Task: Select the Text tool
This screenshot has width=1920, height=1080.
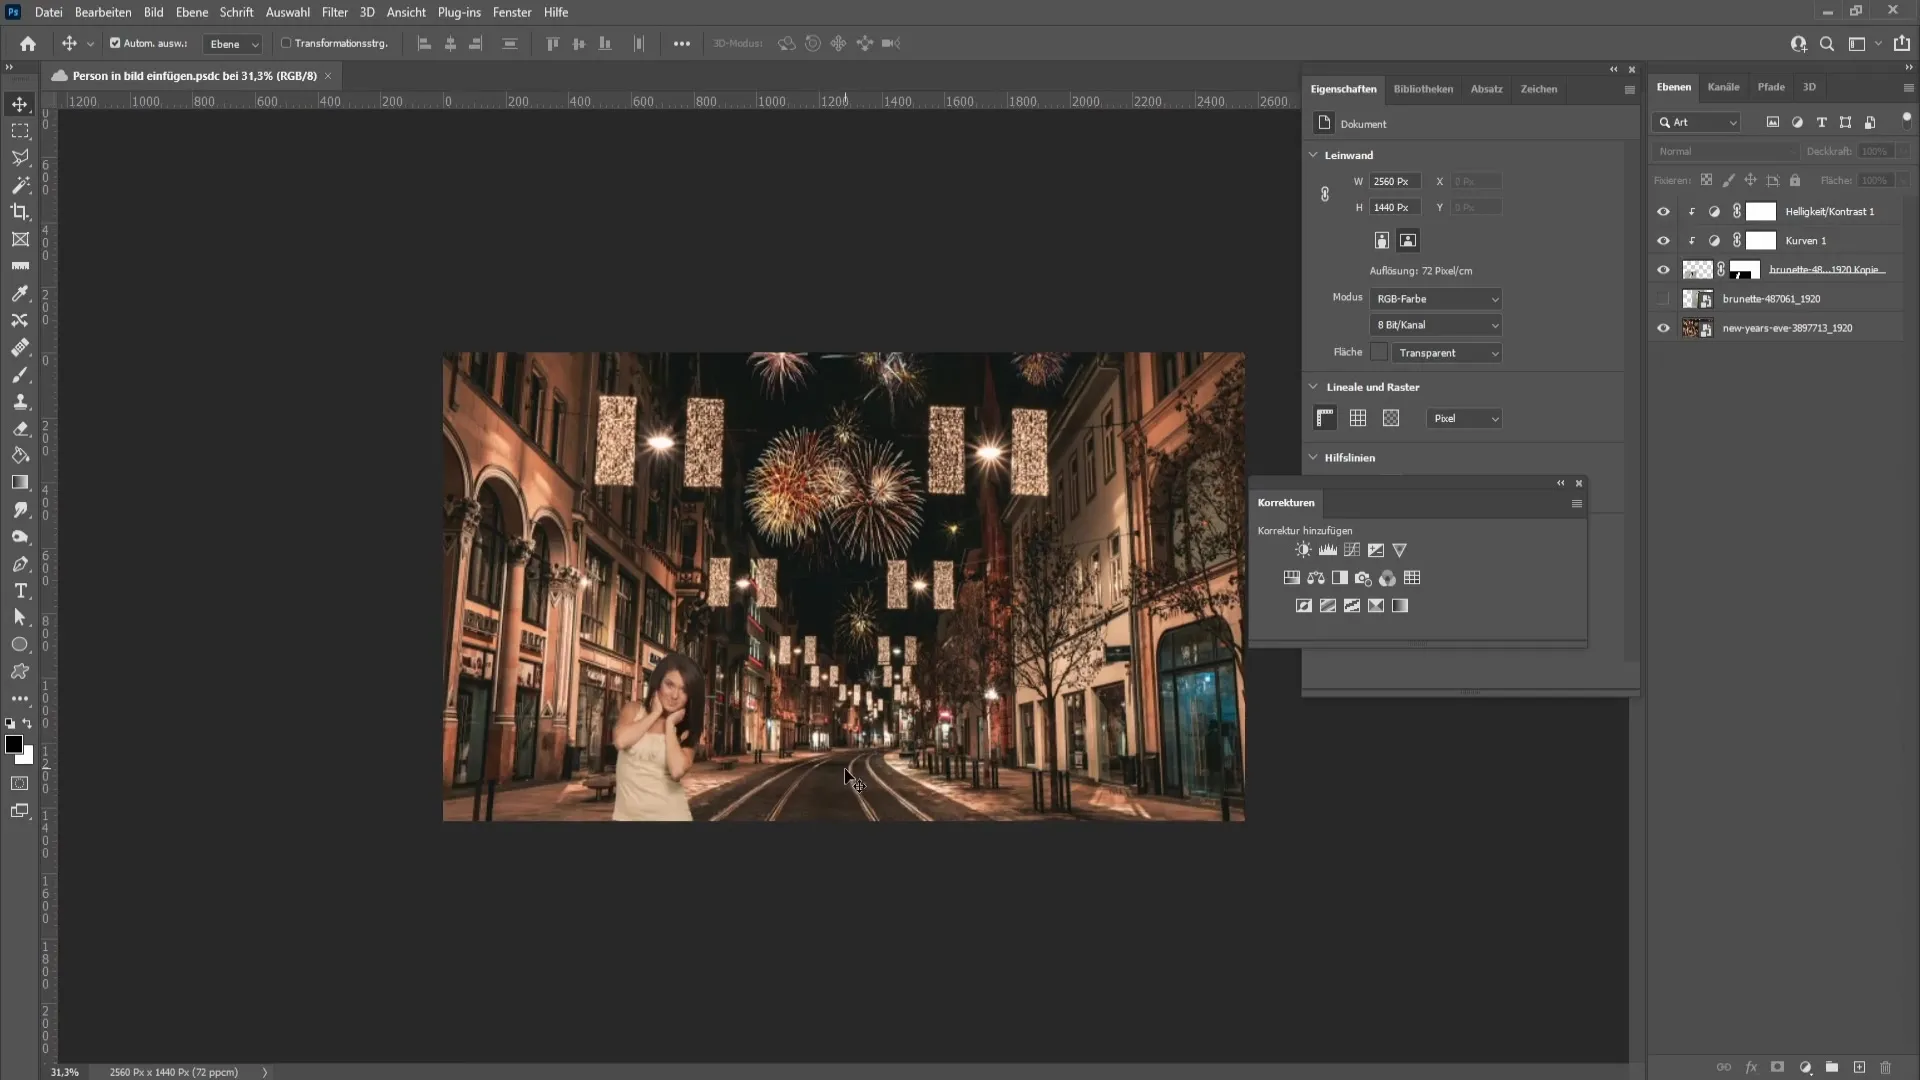Action: pos(20,593)
